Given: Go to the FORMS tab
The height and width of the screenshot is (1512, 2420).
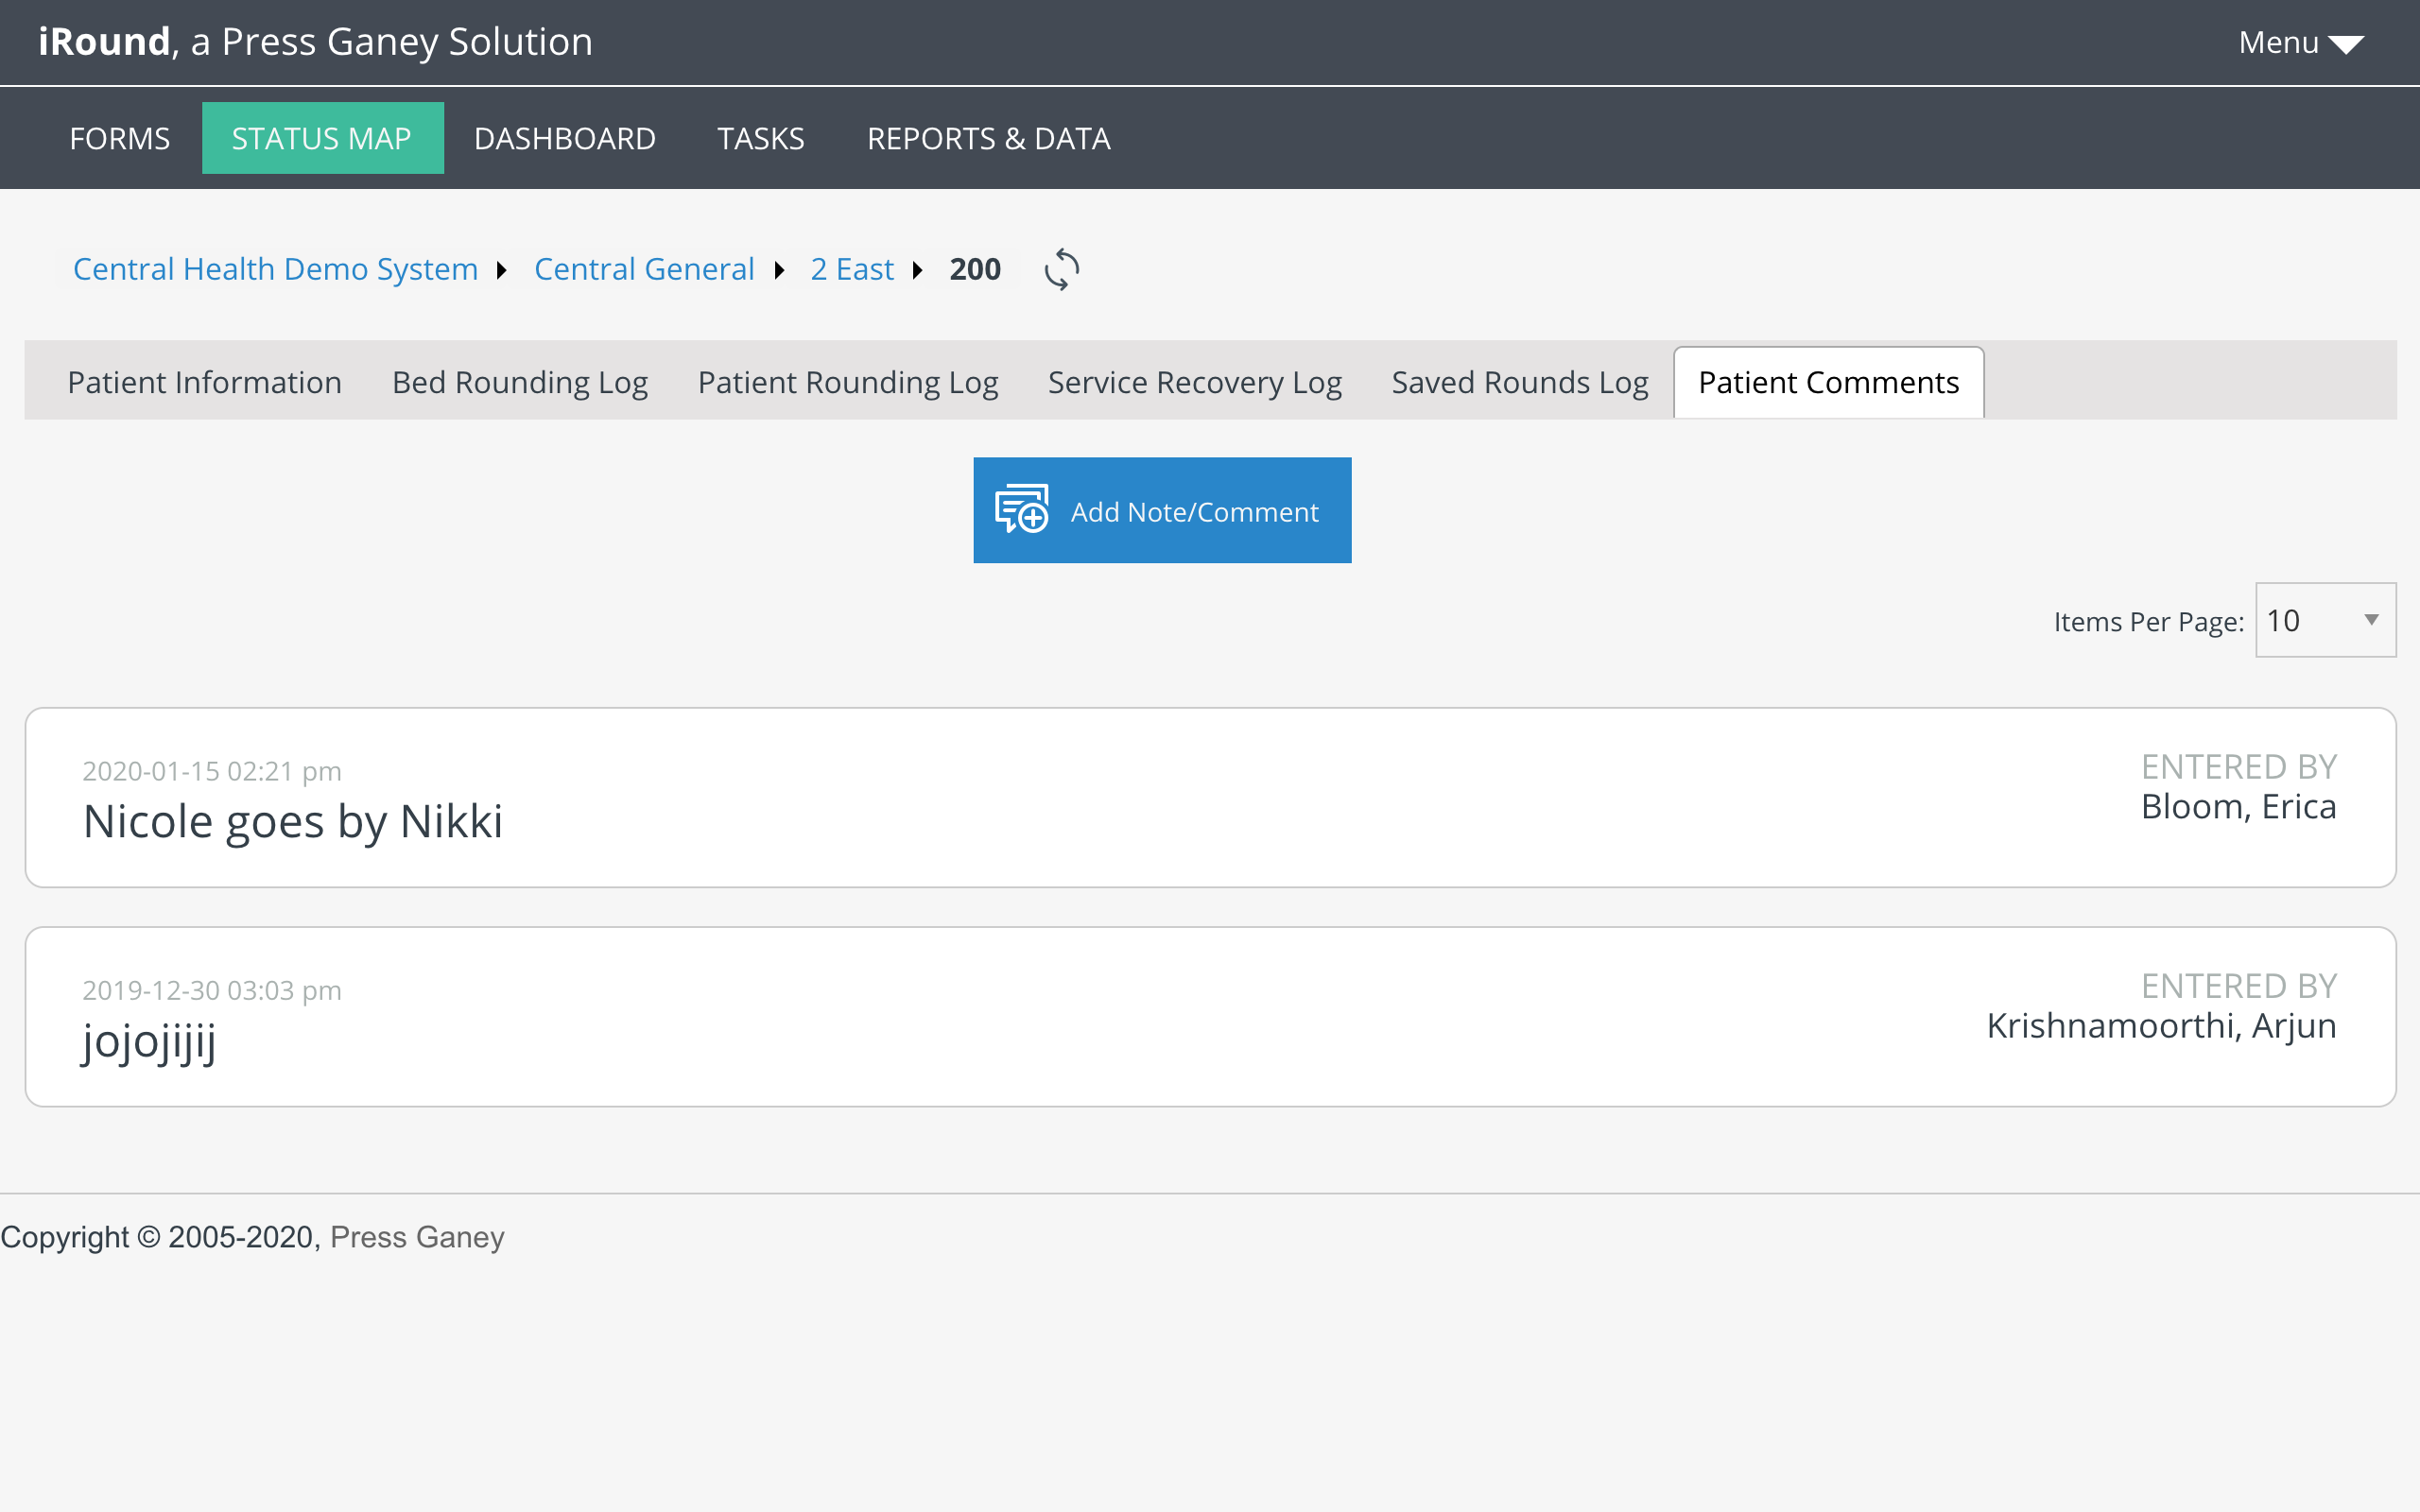Looking at the screenshot, I should (120, 138).
